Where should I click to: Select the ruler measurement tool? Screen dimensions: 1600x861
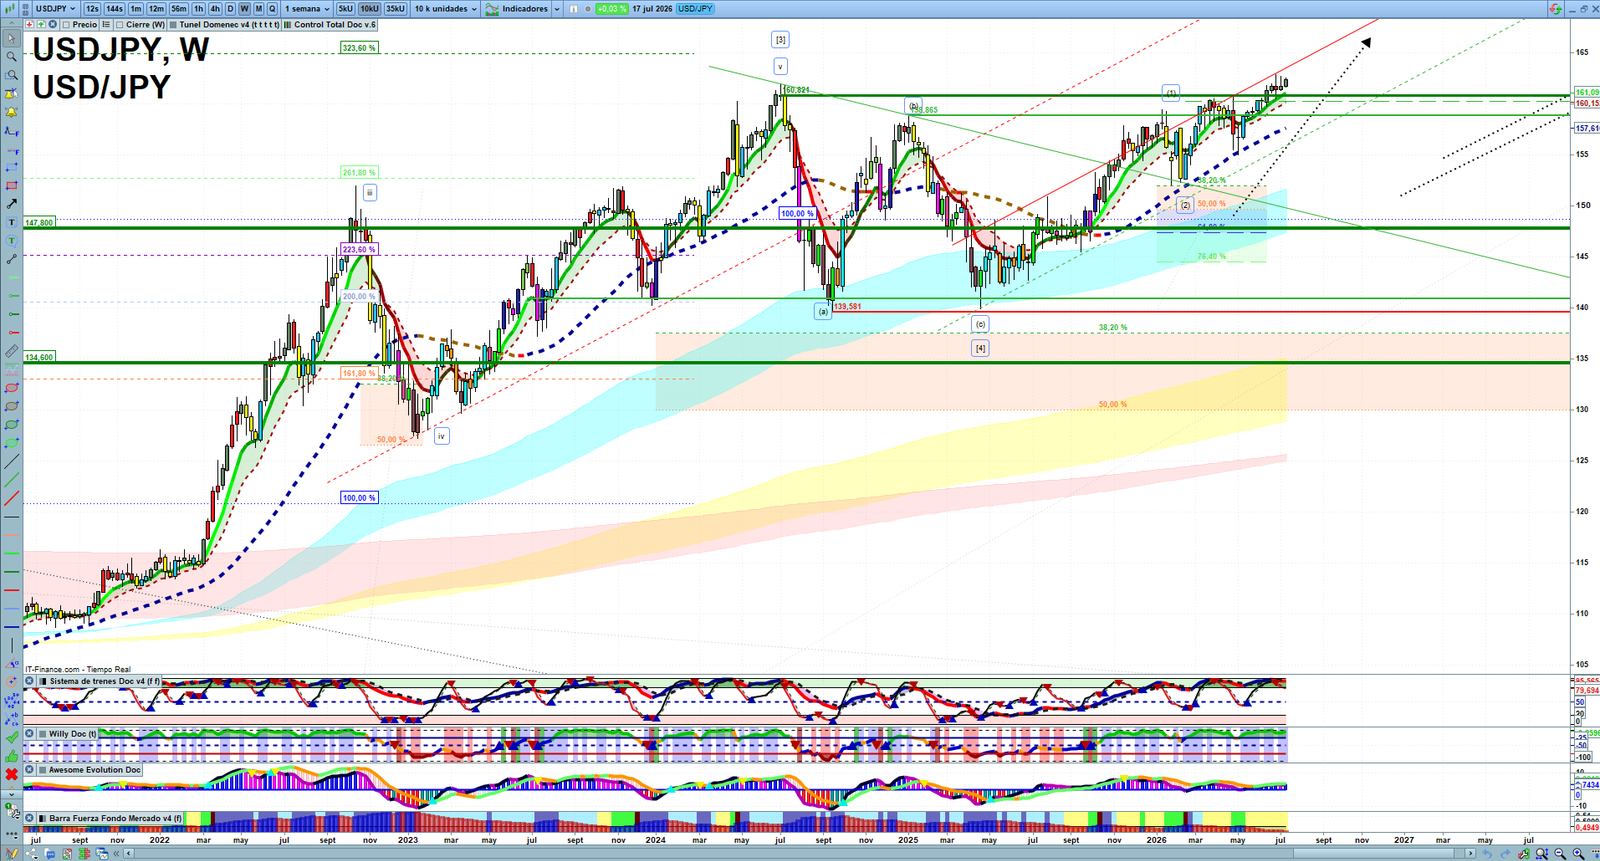click(x=12, y=351)
